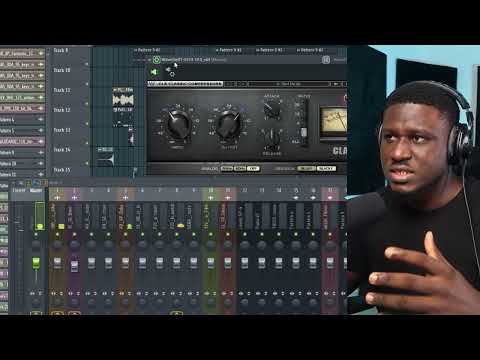Set Analog to 60Hz on CLA-76
The image size is (480, 360).
click(x=240, y=169)
